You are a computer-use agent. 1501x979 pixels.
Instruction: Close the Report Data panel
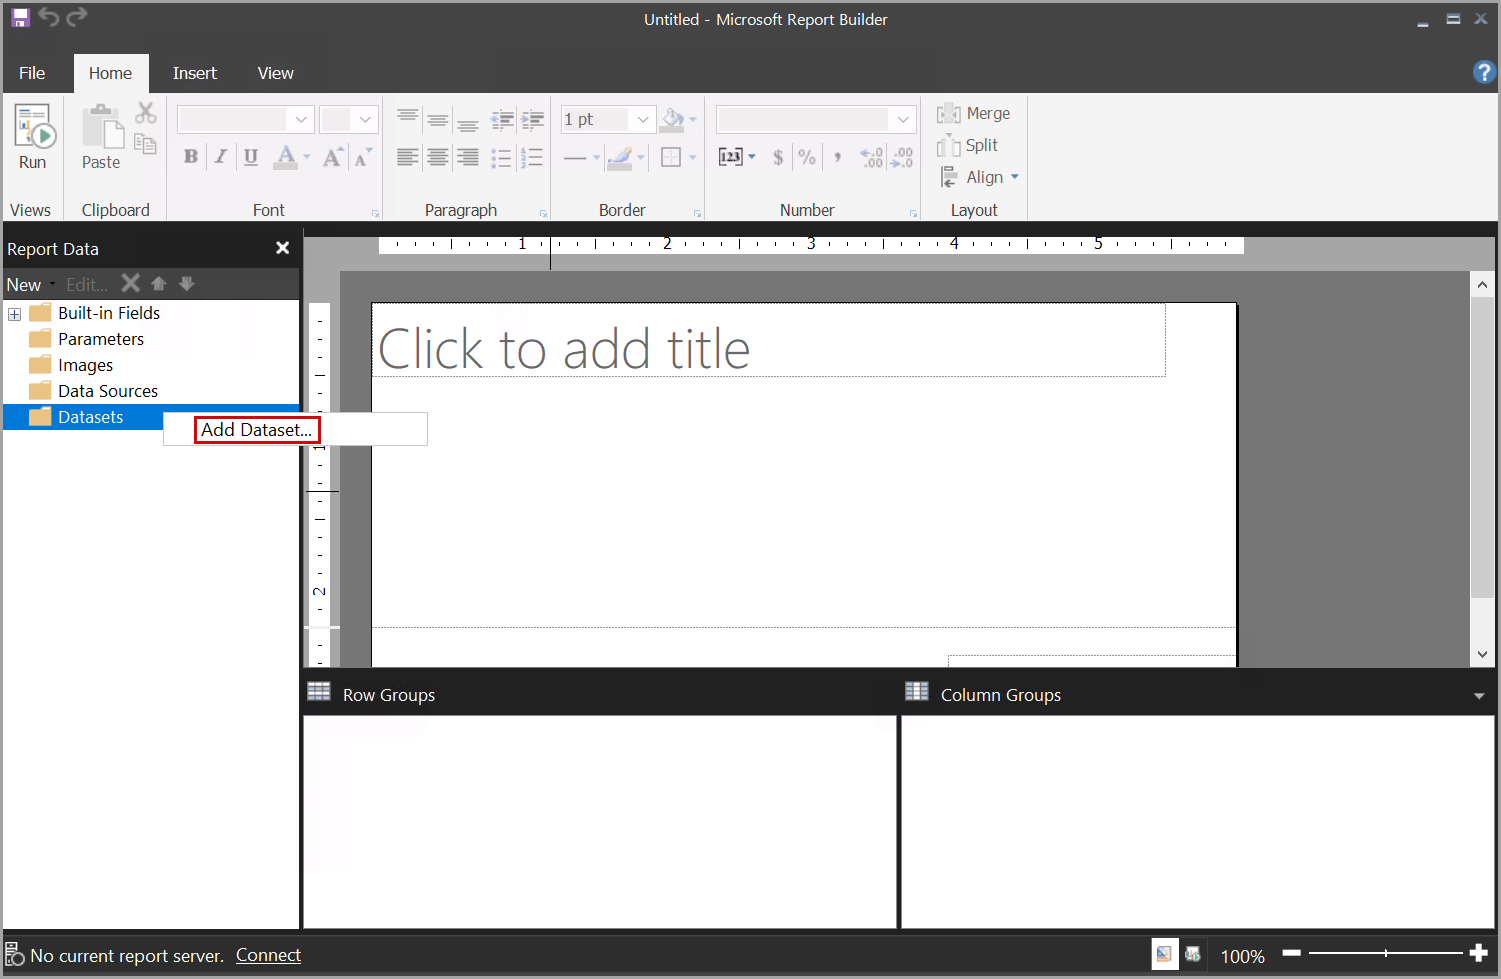coord(282,248)
